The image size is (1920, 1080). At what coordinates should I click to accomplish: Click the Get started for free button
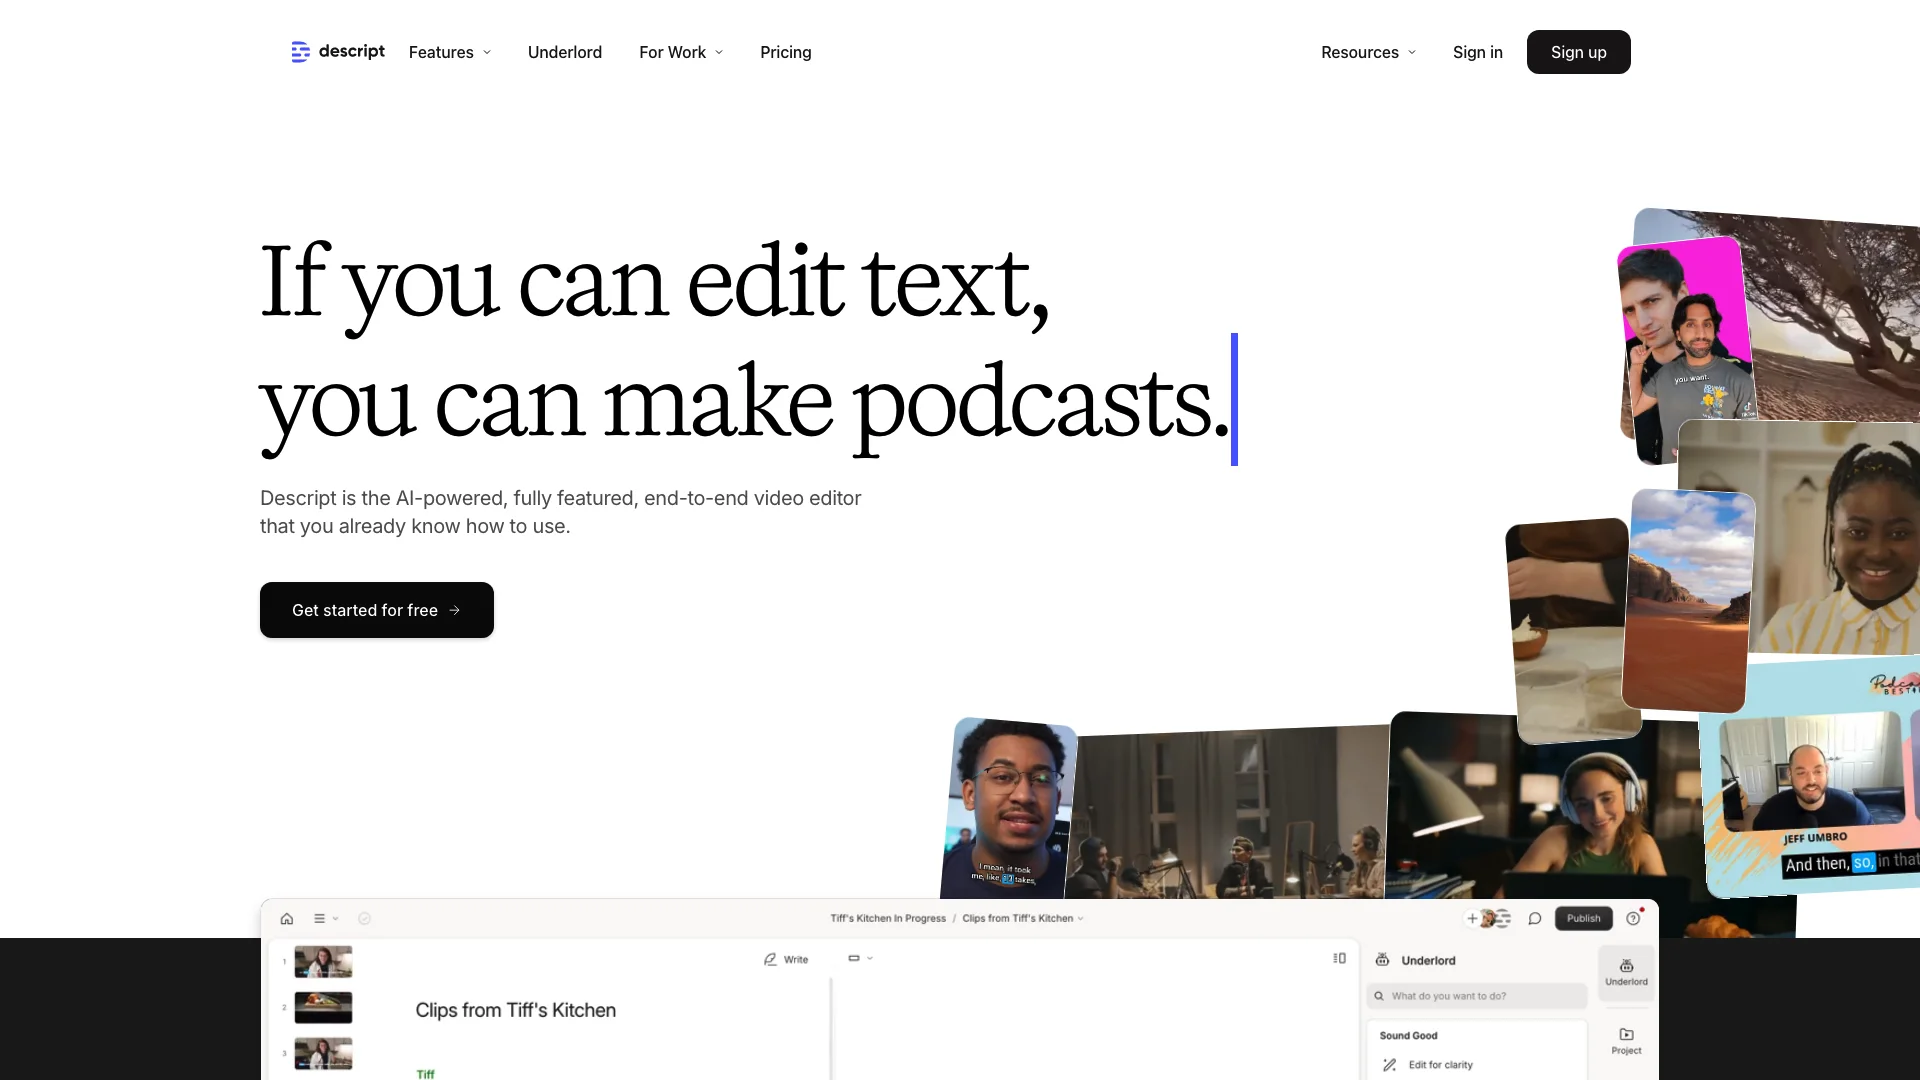[376, 609]
